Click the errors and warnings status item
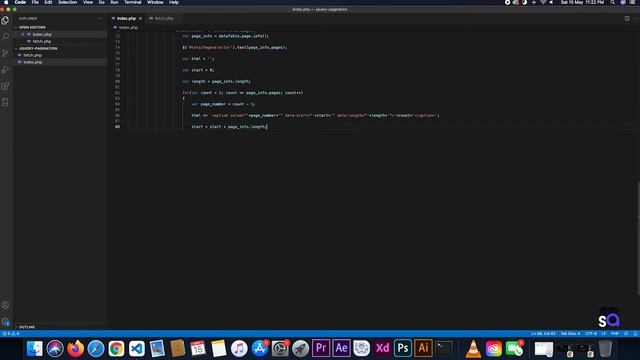This screenshot has height=360, width=640. (11, 333)
